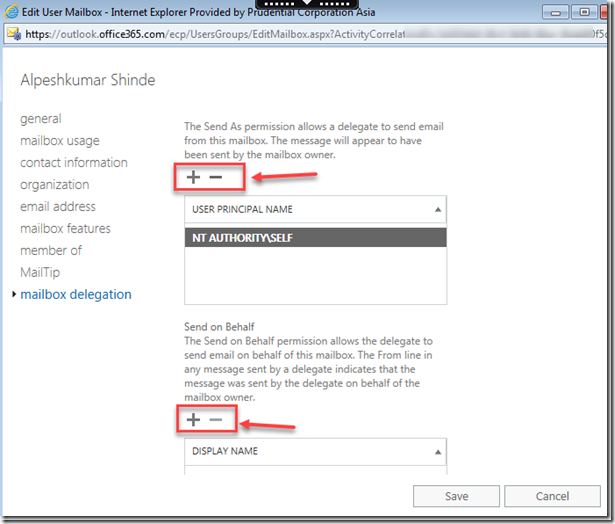This screenshot has height=524, width=615.
Task: Select the NT AUTHORITY\SELF row
Action: click(x=315, y=239)
